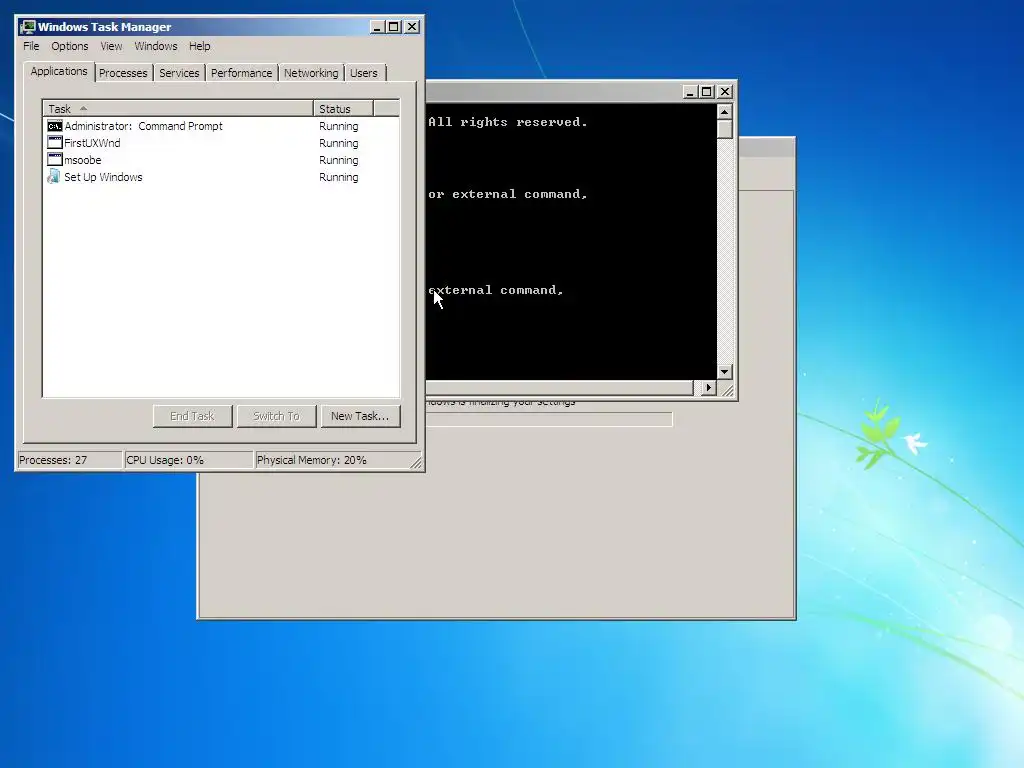Click Command Prompt scroll down arrow
Image resolution: width=1024 pixels, height=768 pixels.
click(x=724, y=372)
